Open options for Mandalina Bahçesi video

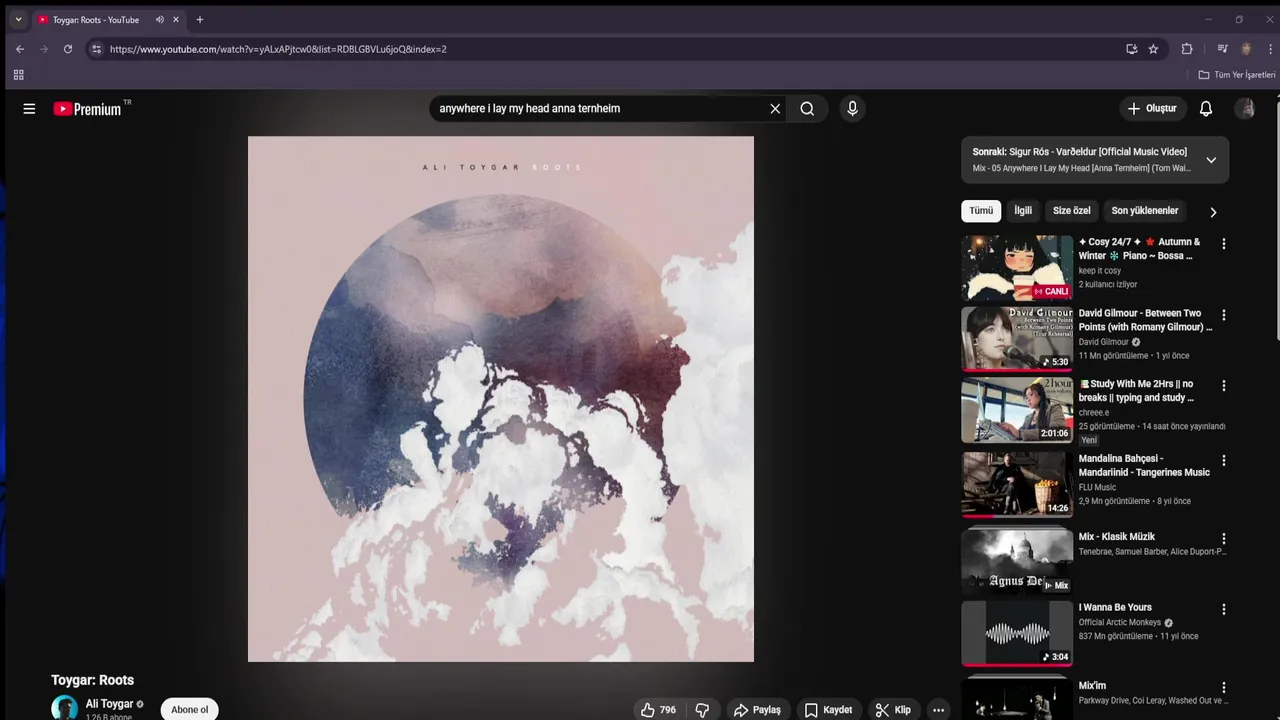point(1223,461)
